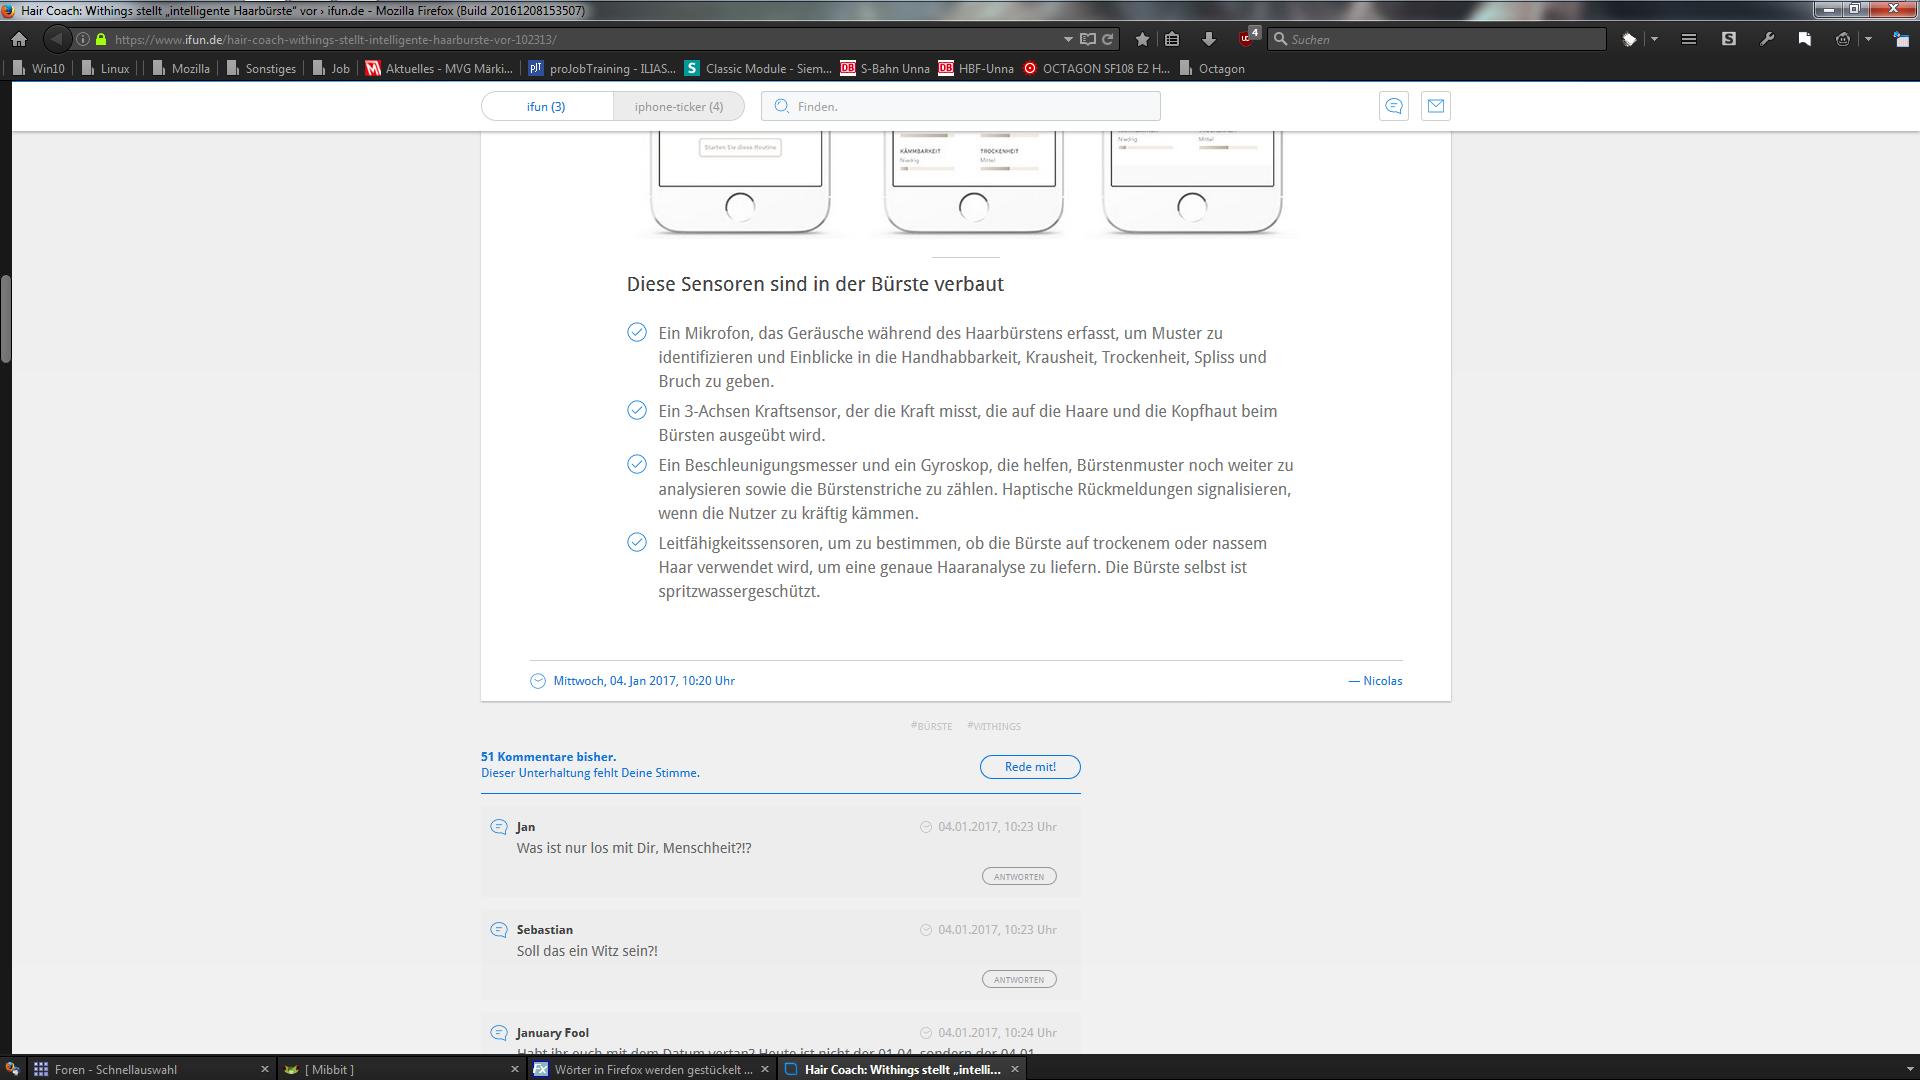The width and height of the screenshot is (1920, 1080).
Task: Reply to Jan's comment via Antworten
Action: pyautogui.click(x=1018, y=877)
